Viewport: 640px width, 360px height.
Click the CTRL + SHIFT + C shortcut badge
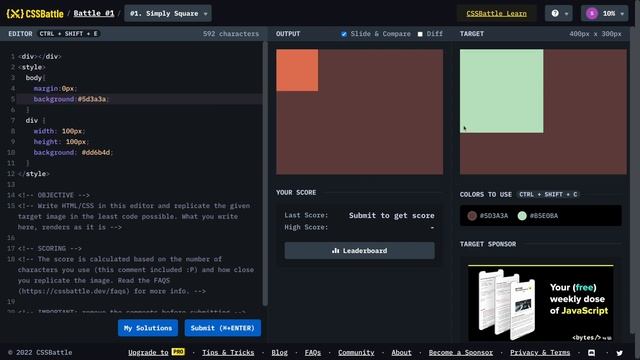coord(548,195)
